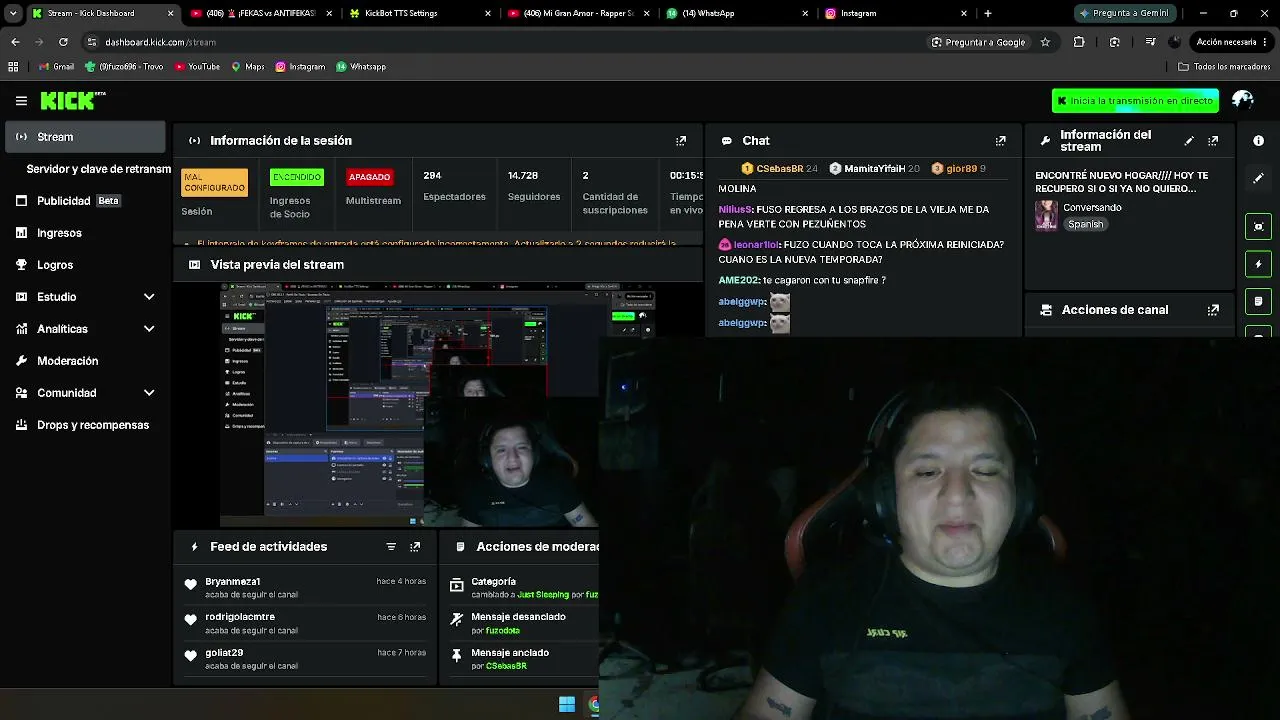Viewport: 1280px width, 720px height.
Task: Pop out the Información de la sesión panel
Action: click(681, 141)
